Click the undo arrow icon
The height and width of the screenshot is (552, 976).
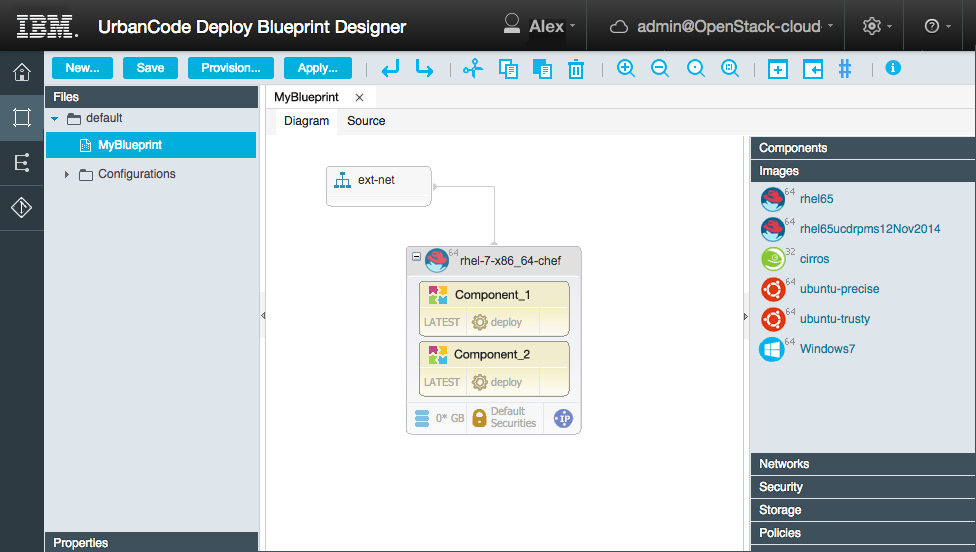(x=391, y=69)
